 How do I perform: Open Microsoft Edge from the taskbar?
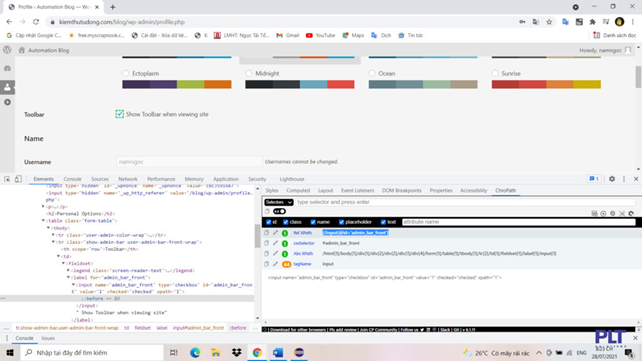pos(195,352)
